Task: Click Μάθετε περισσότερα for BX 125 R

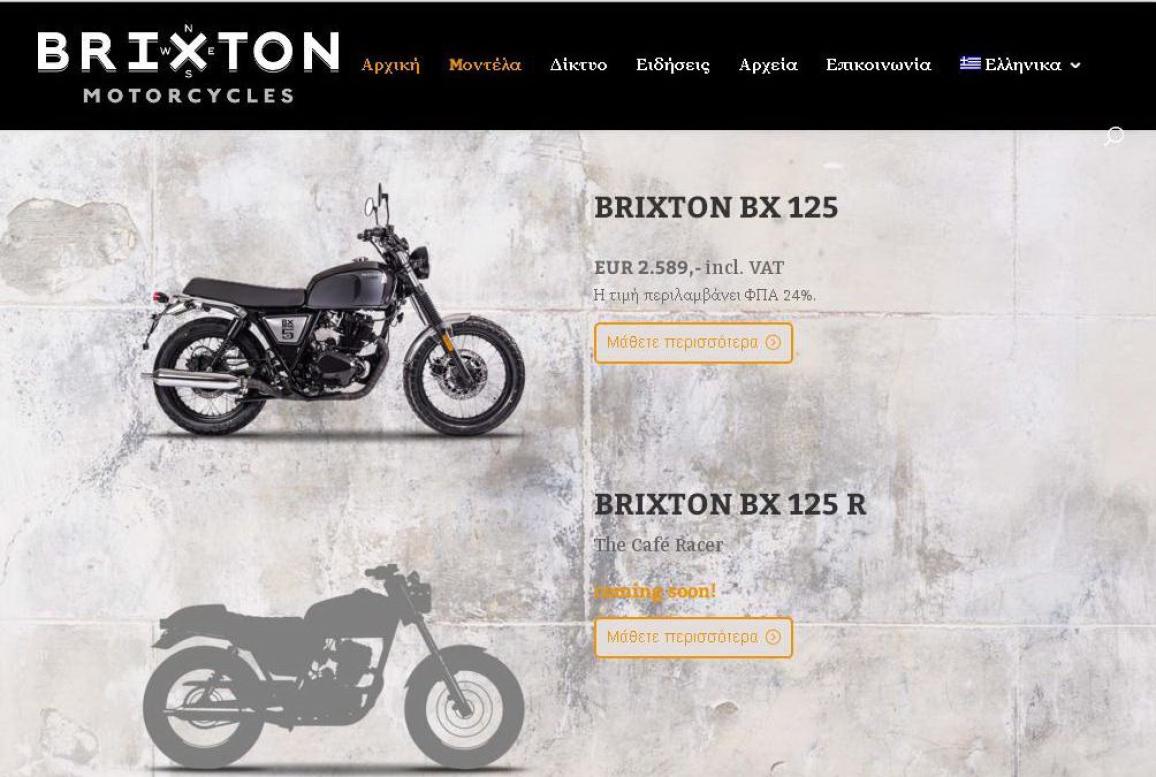Action: tap(693, 638)
